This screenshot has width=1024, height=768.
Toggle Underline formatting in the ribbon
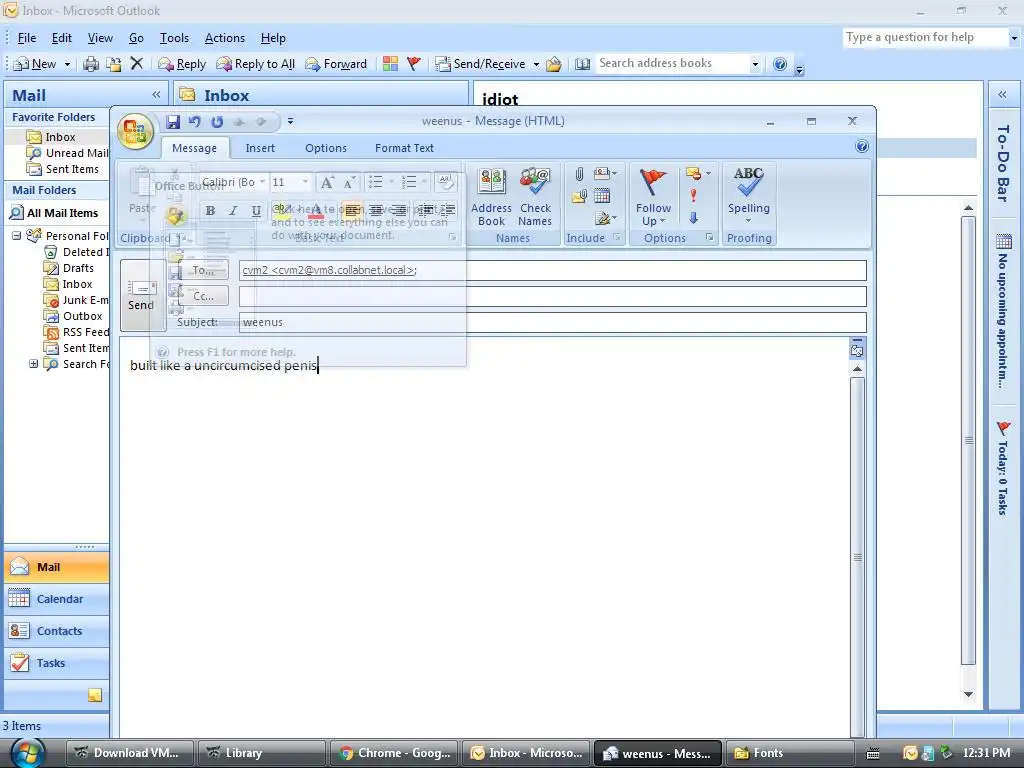pyautogui.click(x=256, y=210)
